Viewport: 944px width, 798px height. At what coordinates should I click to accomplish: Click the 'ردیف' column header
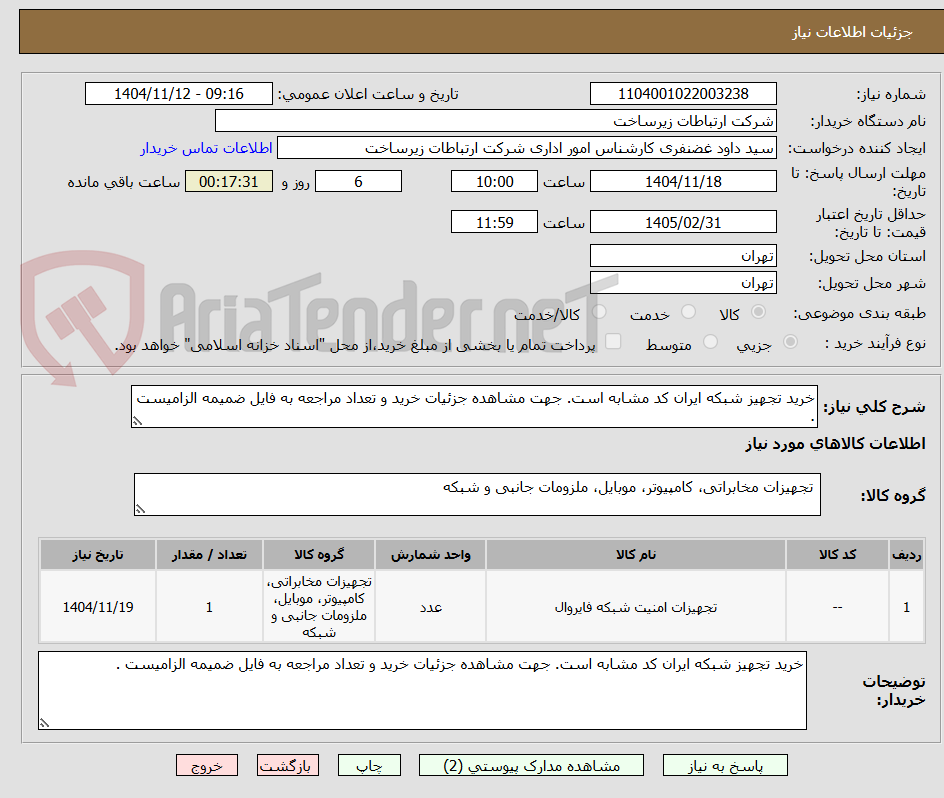(907, 555)
